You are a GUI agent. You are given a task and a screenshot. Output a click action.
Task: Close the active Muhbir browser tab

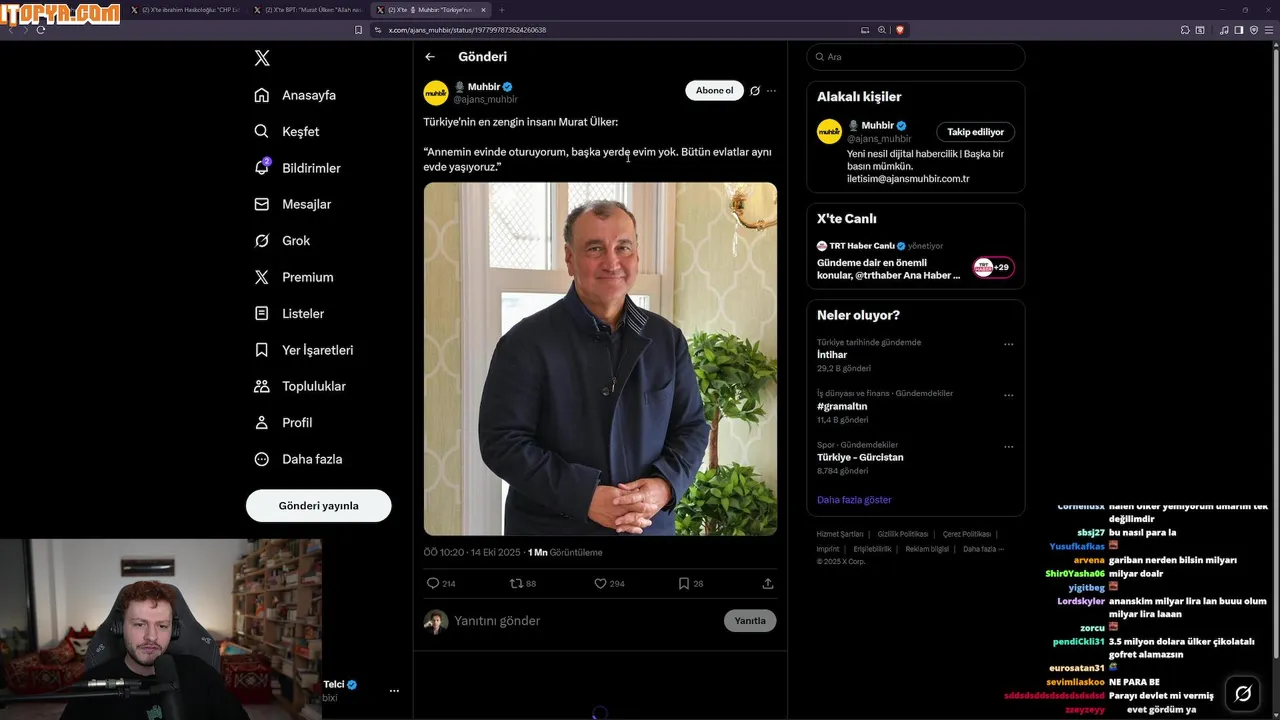click(484, 9)
